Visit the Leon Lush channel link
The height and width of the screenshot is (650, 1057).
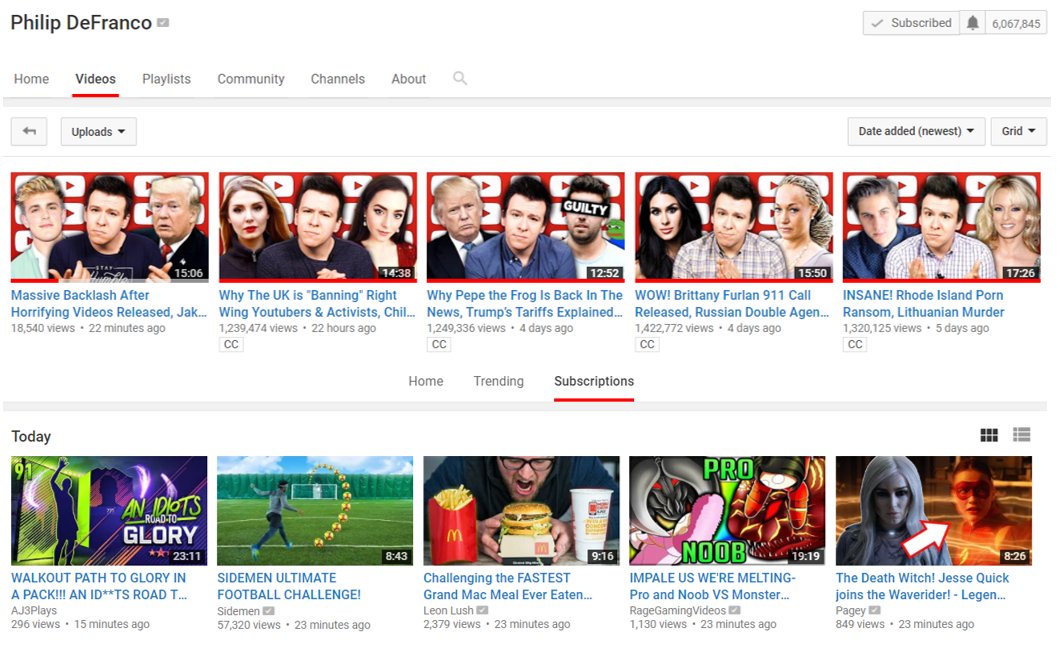click(448, 610)
